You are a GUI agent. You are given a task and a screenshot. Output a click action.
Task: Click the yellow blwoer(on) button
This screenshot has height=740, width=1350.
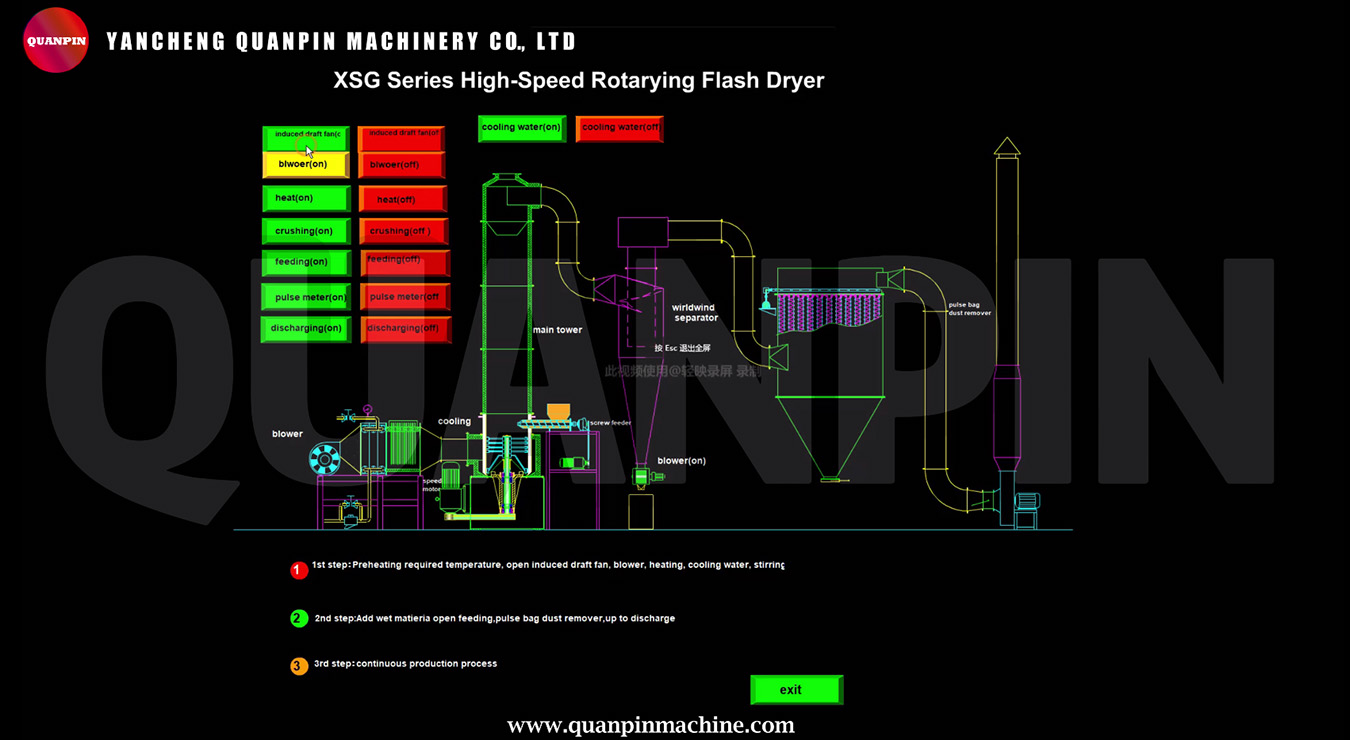click(x=306, y=164)
